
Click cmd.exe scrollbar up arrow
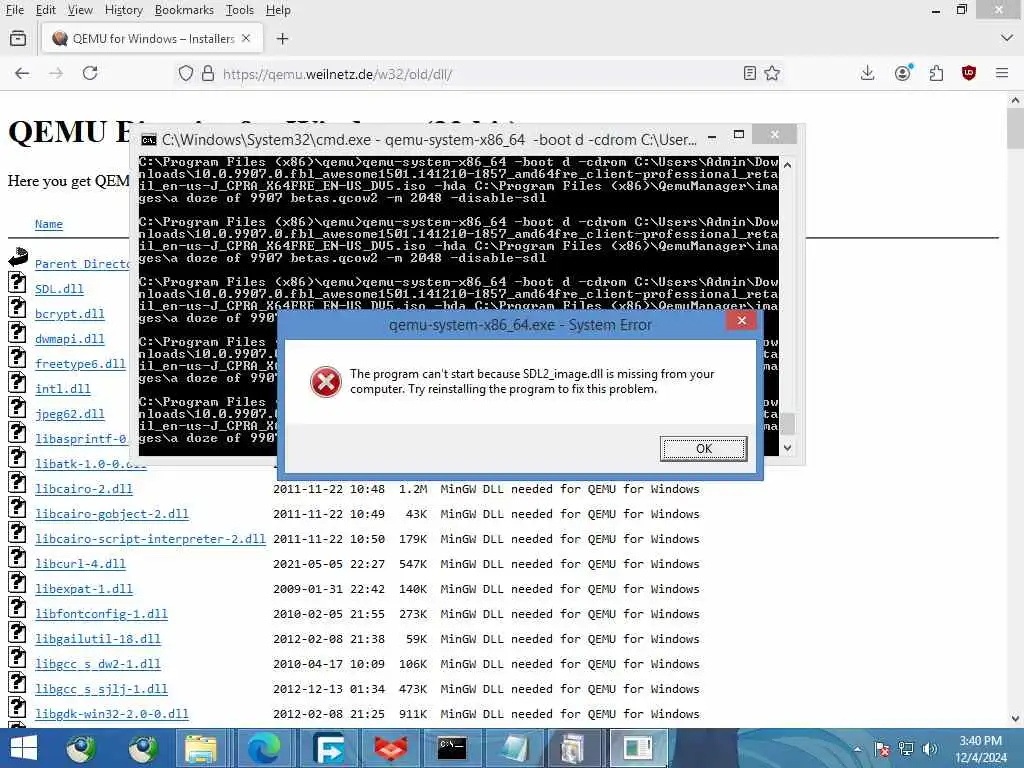coord(788,165)
